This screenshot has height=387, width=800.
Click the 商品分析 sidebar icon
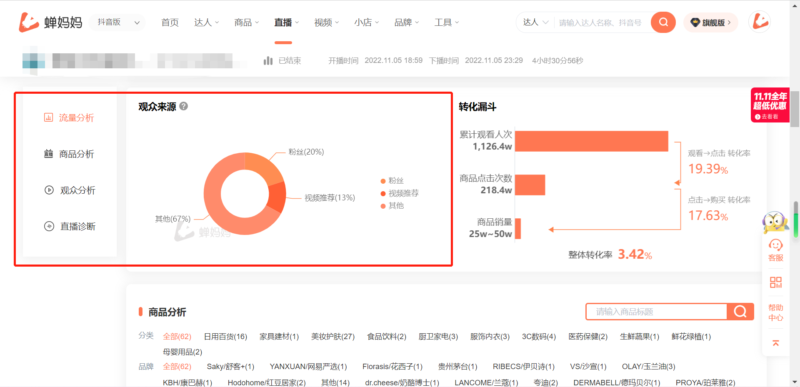(48, 154)
